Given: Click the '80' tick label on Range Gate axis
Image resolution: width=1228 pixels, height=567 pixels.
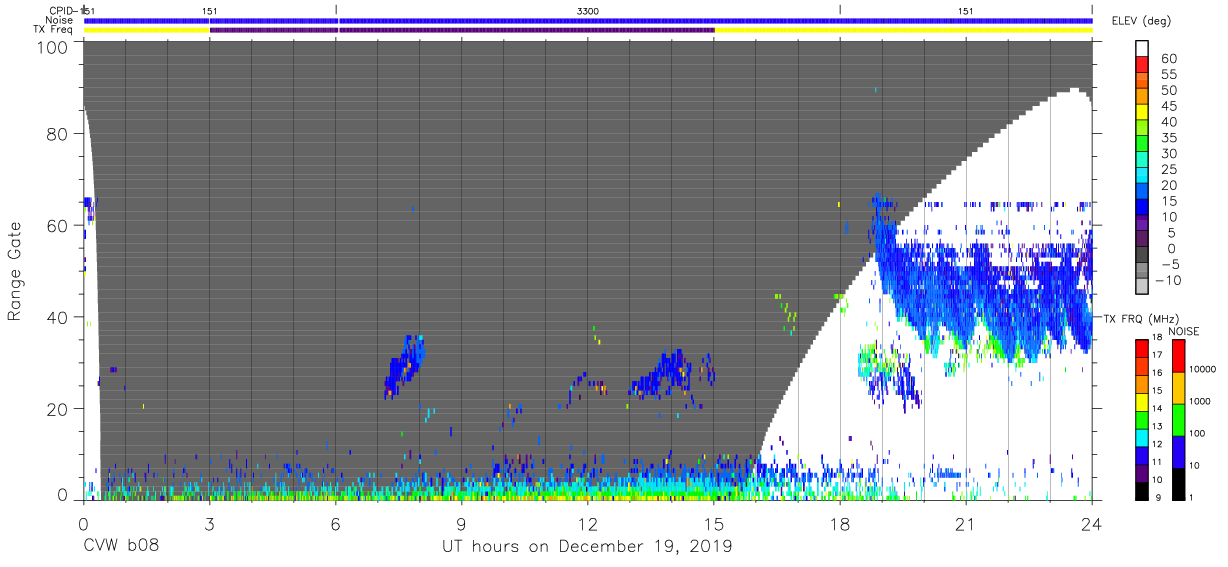Looking at the screenshot, I should [57, 134].
